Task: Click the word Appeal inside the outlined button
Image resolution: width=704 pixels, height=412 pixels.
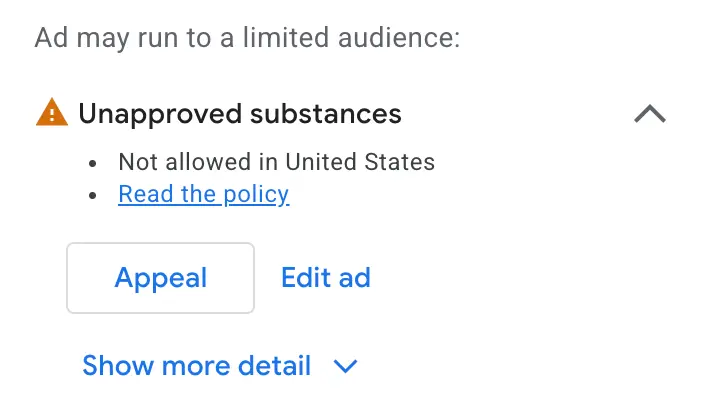Action: (x=161, y=278)
